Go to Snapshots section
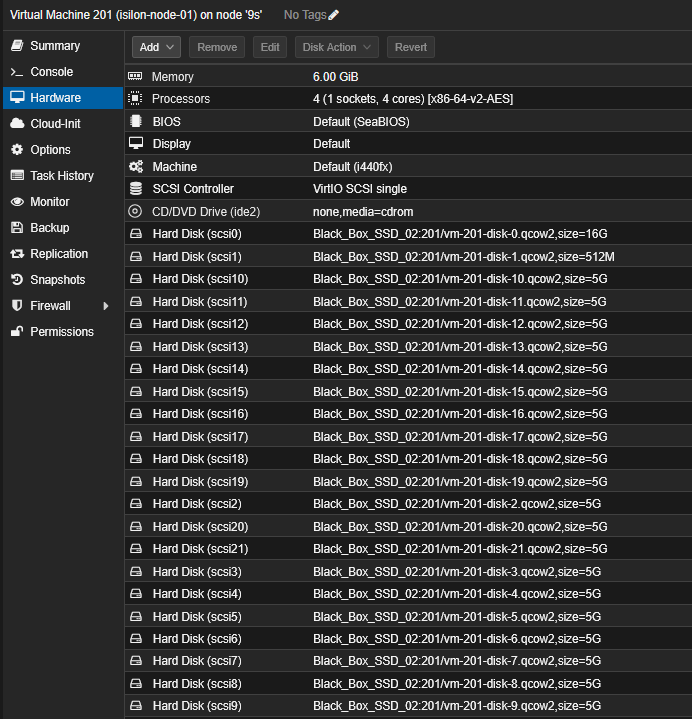This screenshot has height=719, width=692. [x=57, y=280]
